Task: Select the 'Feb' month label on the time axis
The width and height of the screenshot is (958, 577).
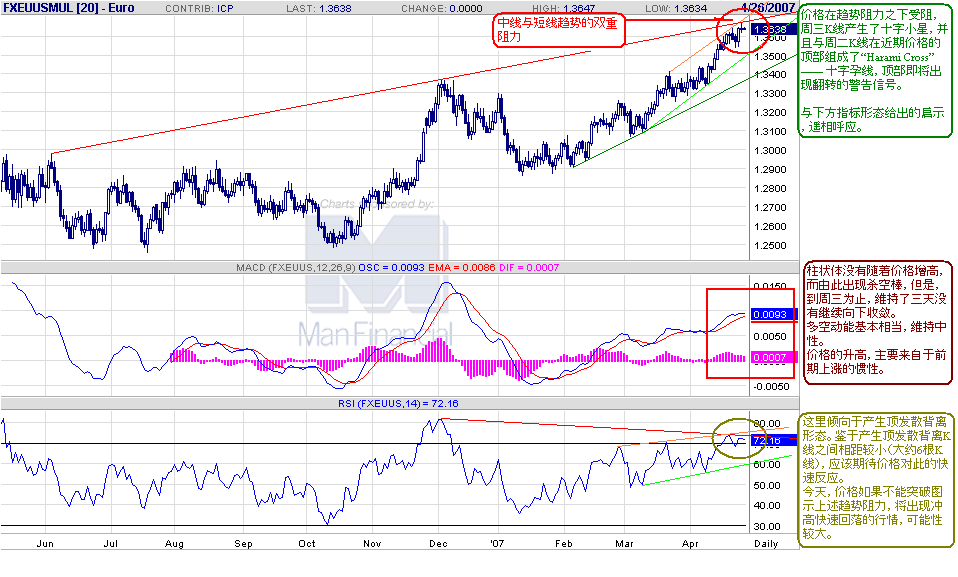Action: point(563,543)
